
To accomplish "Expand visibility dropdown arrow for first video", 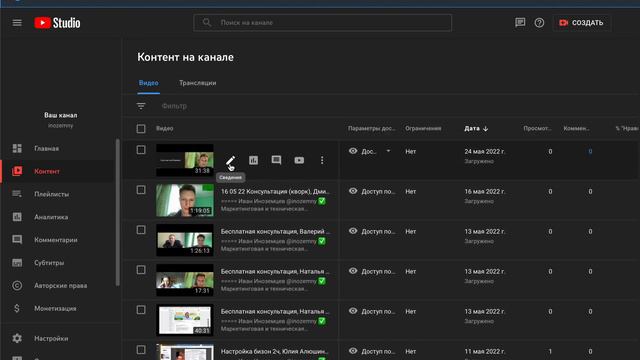I will (388, 151).
